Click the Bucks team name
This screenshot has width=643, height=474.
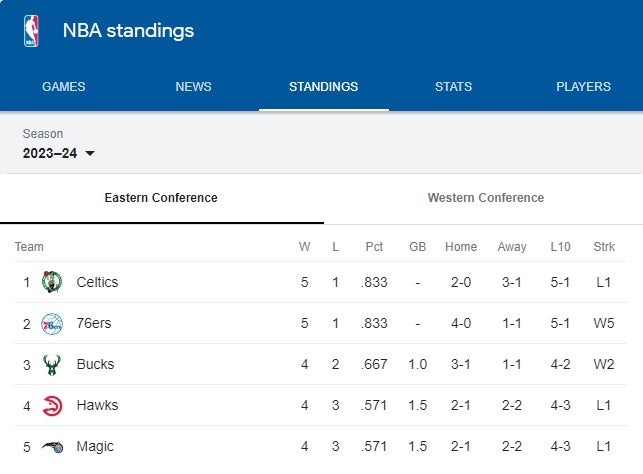[x=95, y=364]
